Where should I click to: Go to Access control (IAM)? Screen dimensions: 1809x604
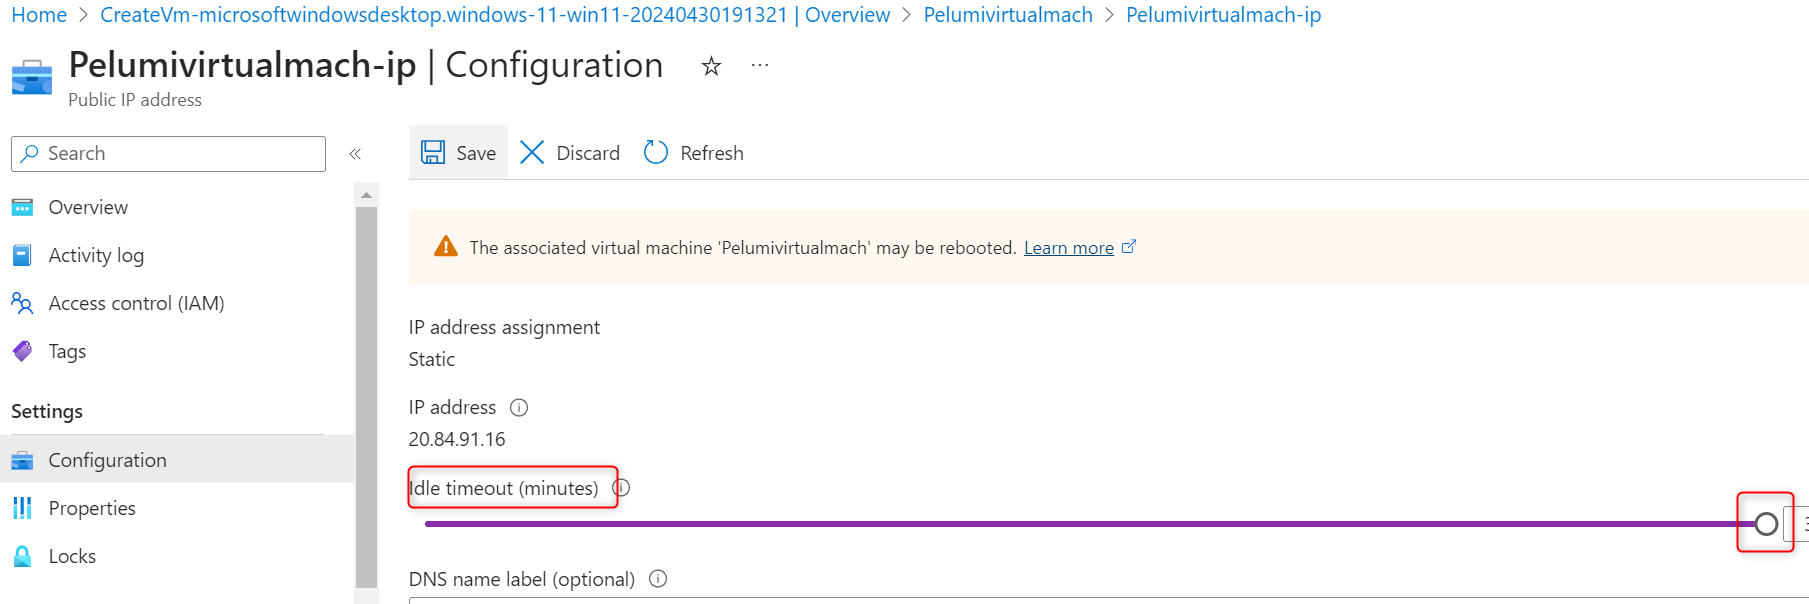coord(136,303)
